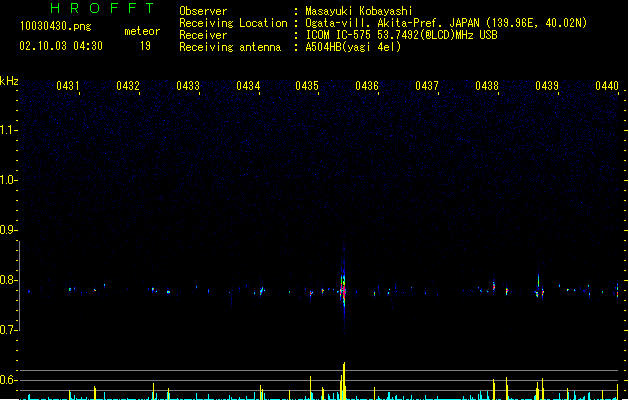
Task: Click the 0.9 kHz axis label
Action: coord(8,230)
